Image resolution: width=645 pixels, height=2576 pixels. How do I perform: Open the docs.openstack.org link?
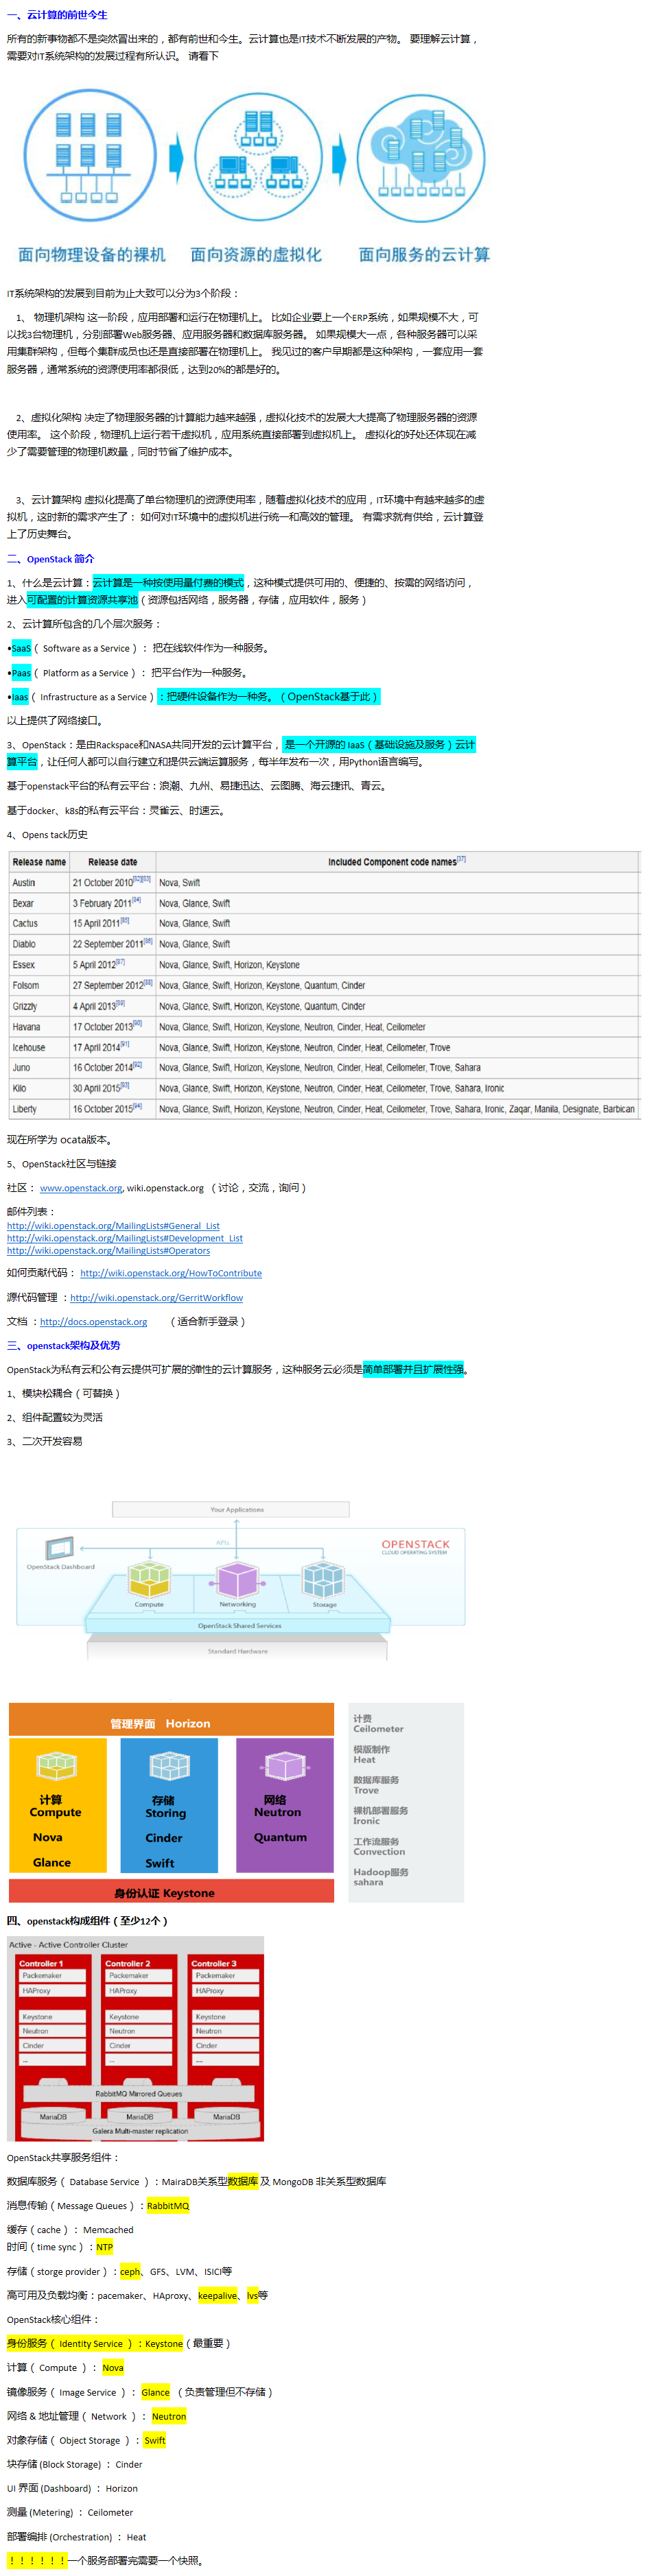pos(93,1322)
